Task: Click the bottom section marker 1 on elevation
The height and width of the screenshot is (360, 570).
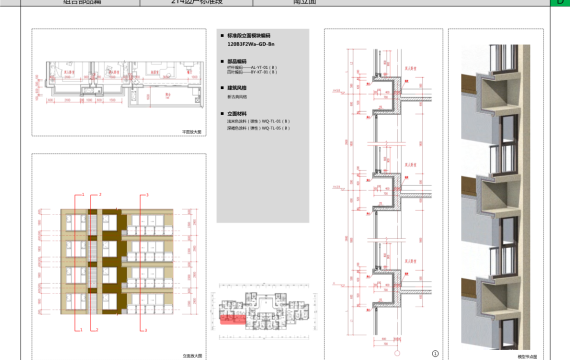Action: pos(81,330)
